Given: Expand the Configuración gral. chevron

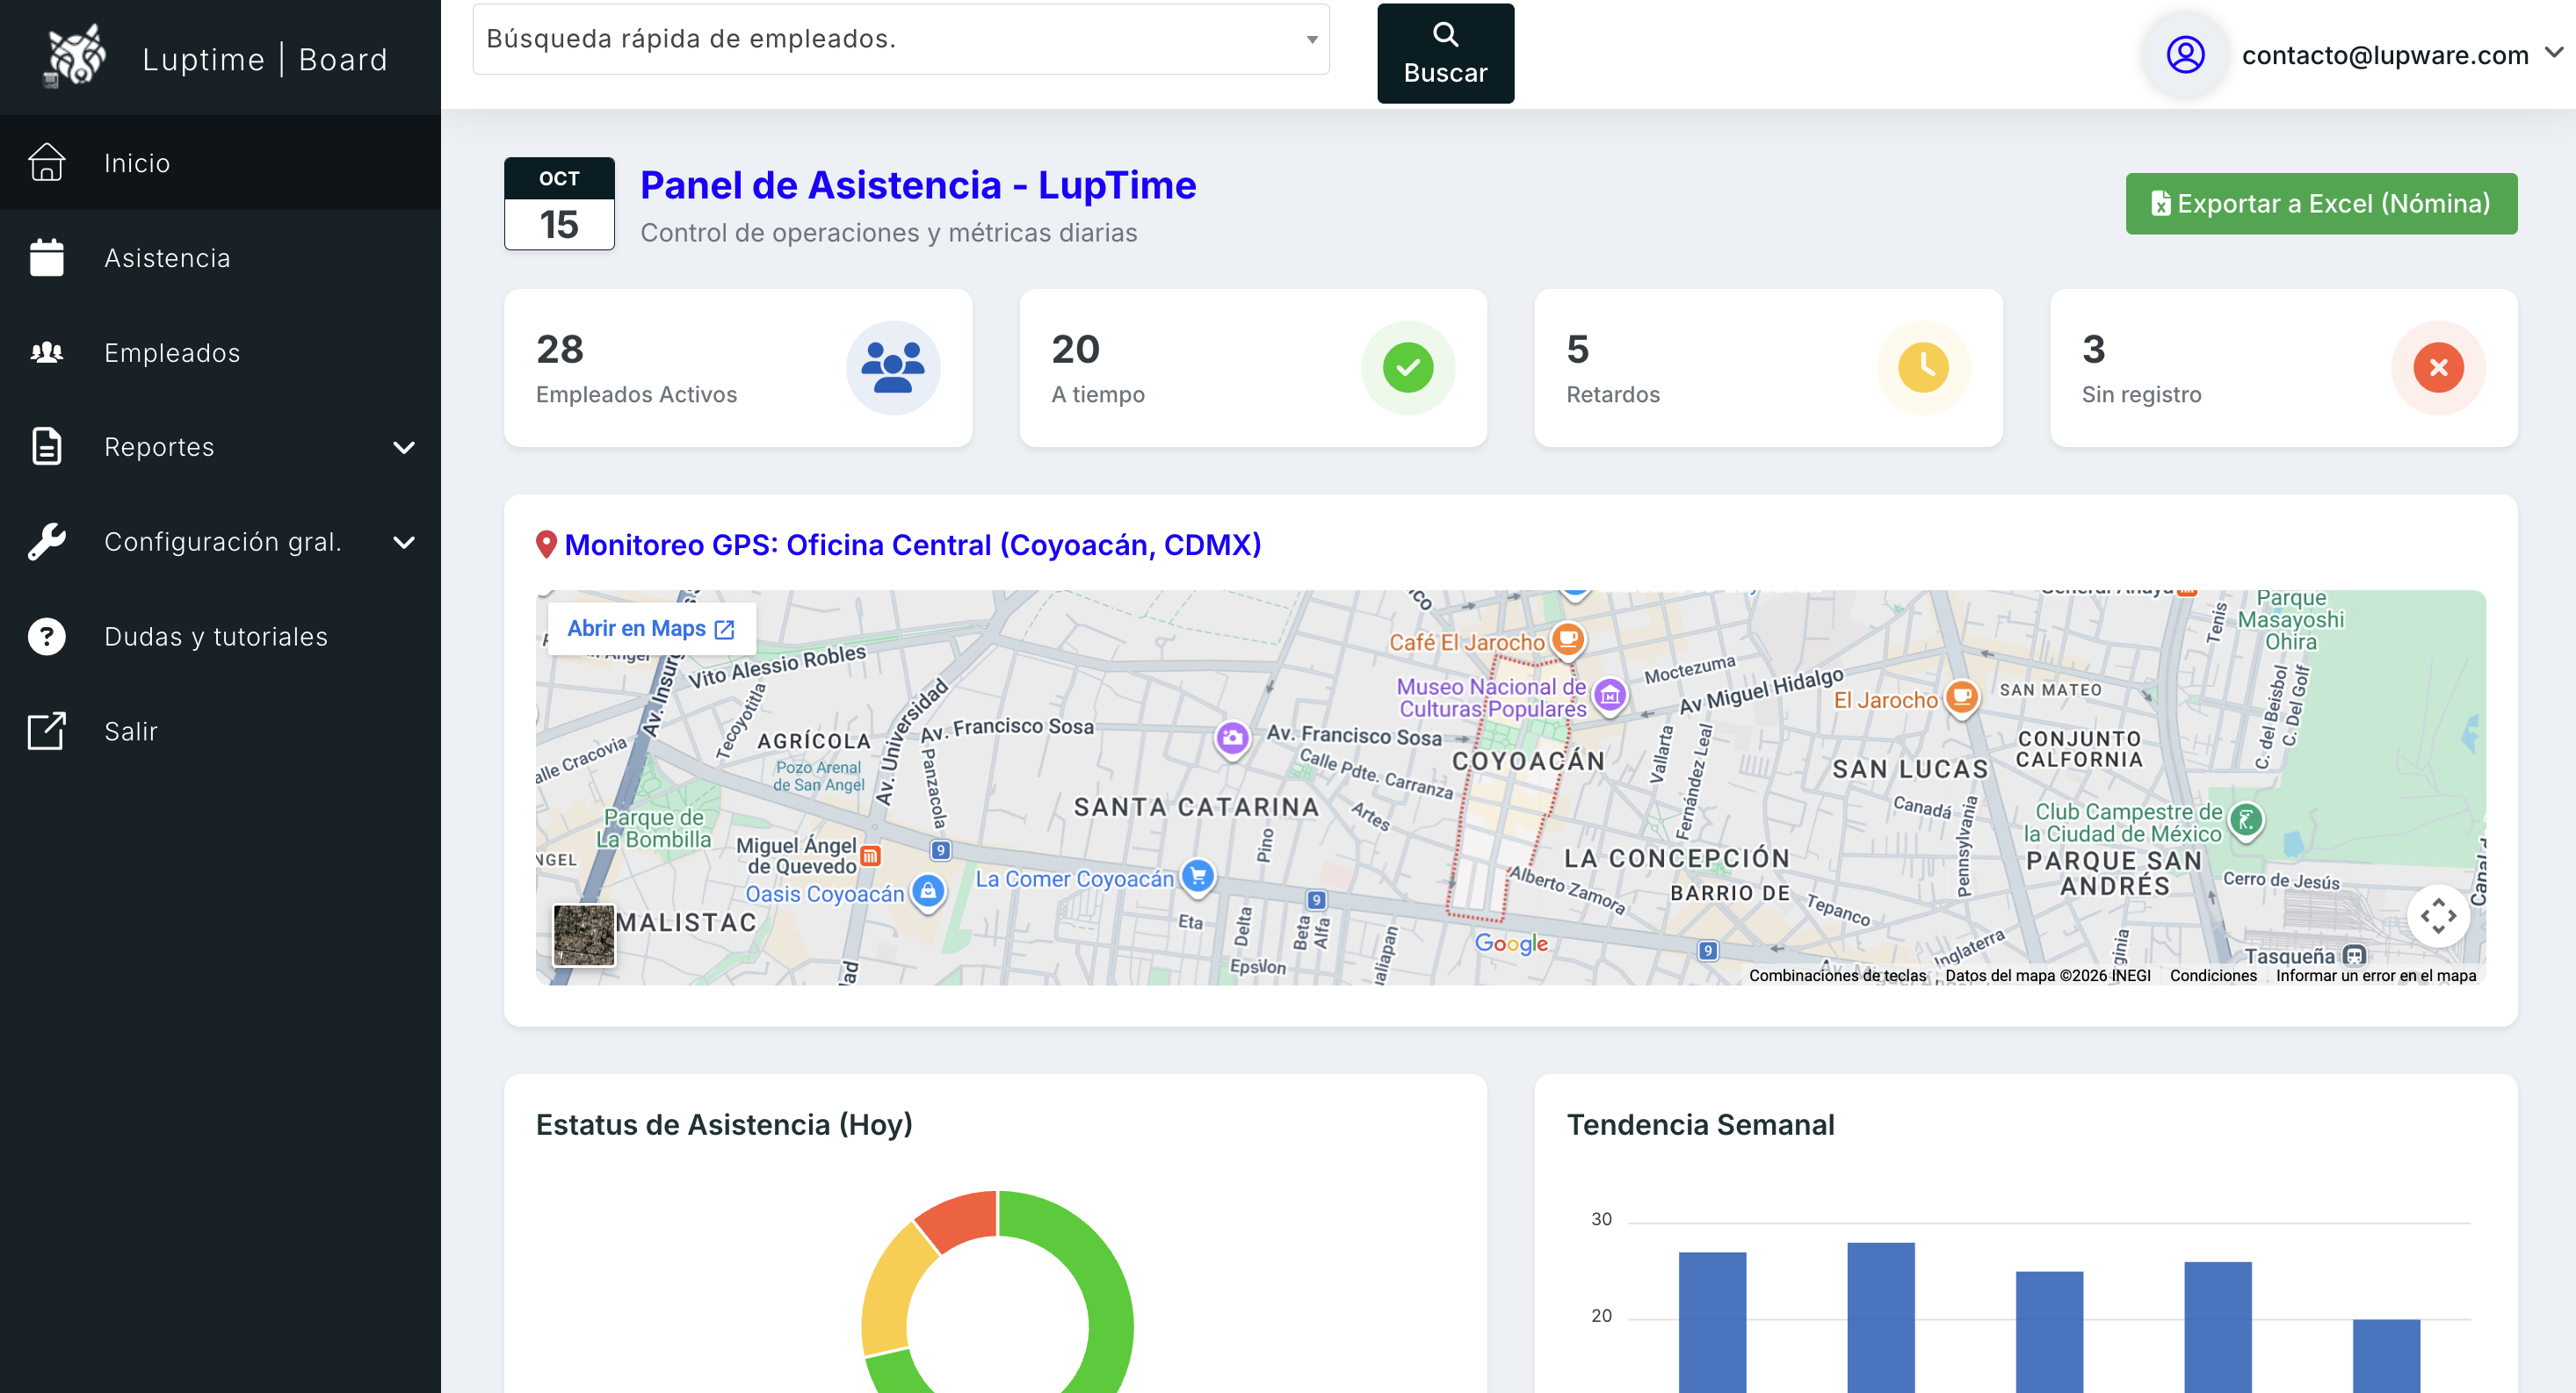Looking at the screenshot, I should (404, 542).
